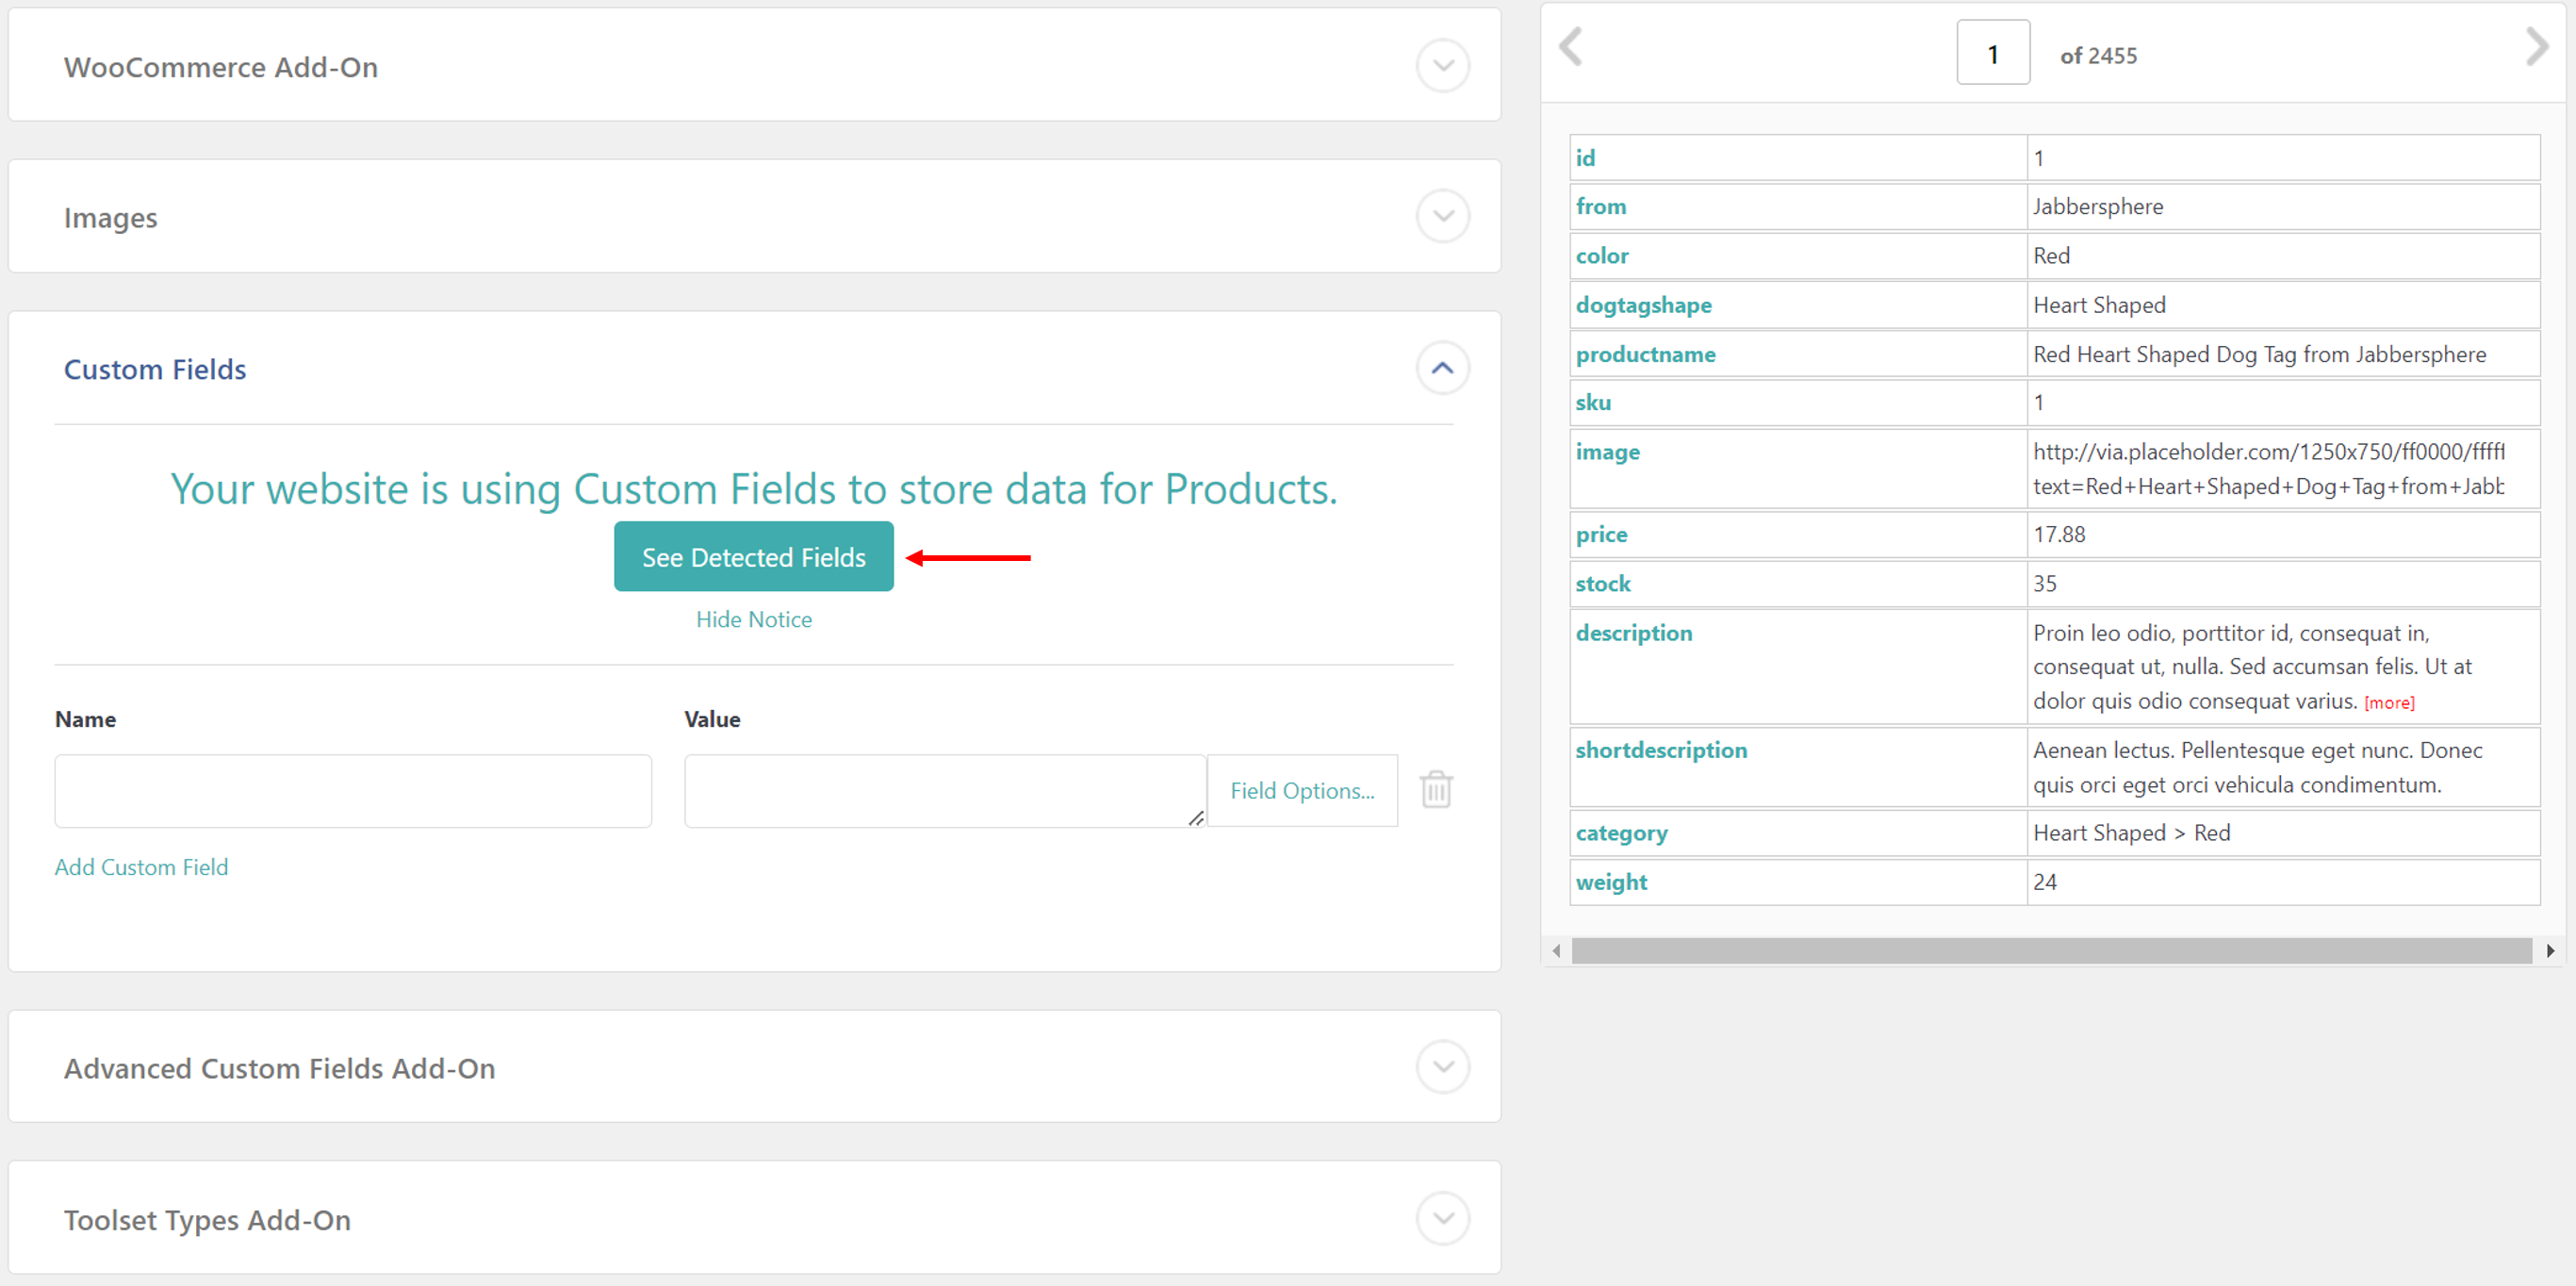2576x1286 pixels.
Task: Expand the WooCommerce Add-On section
Action: click(x=1442, y=66)
